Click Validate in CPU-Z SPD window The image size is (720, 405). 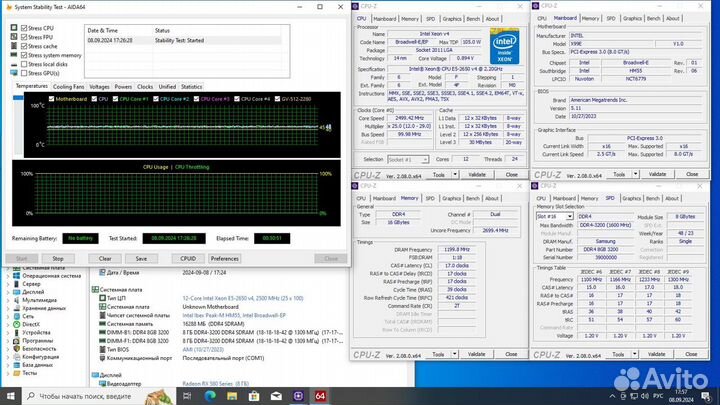pos(656,354)
